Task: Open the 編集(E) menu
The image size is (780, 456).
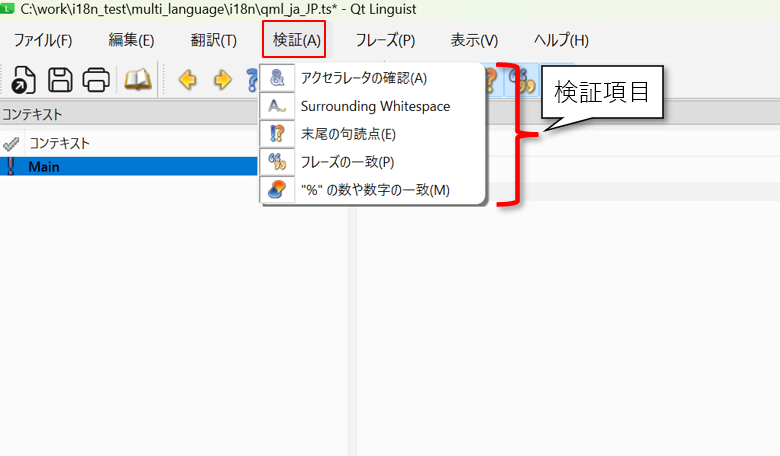Action: (x=131, y=40)
